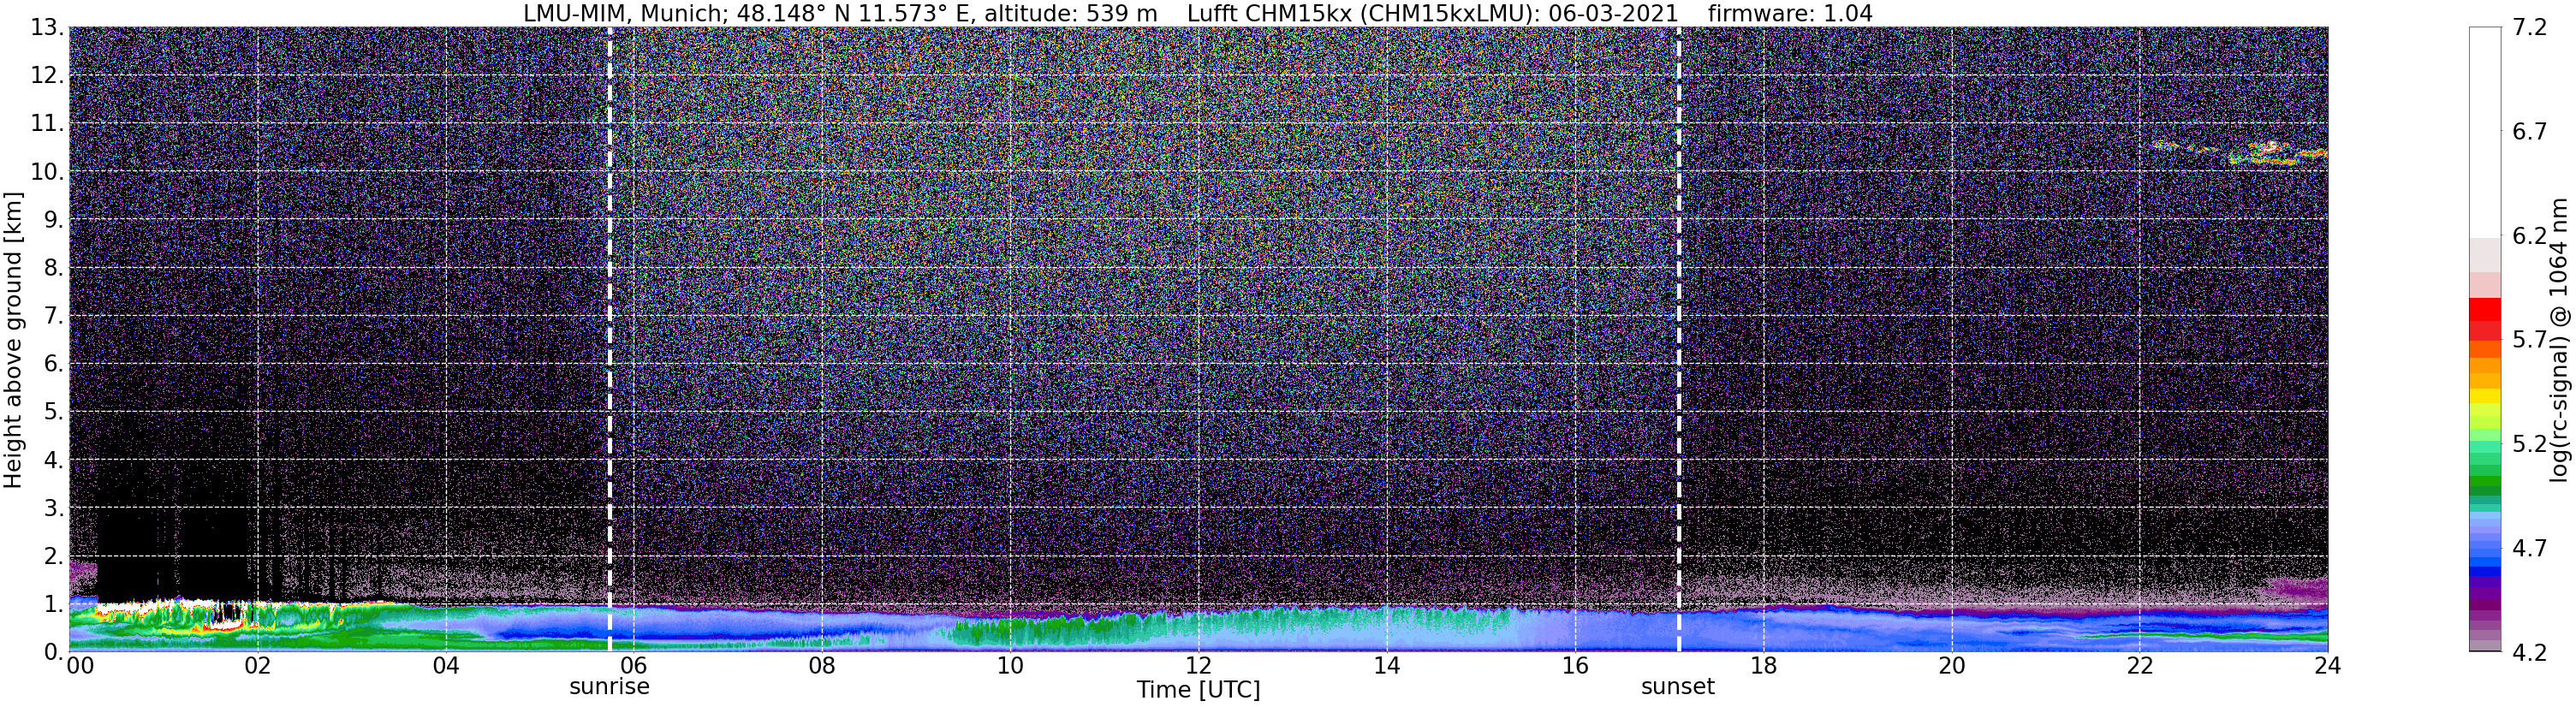Click the white top section of the colorbar
This screenshot has width=2576, height=707.
[2485, 132]
